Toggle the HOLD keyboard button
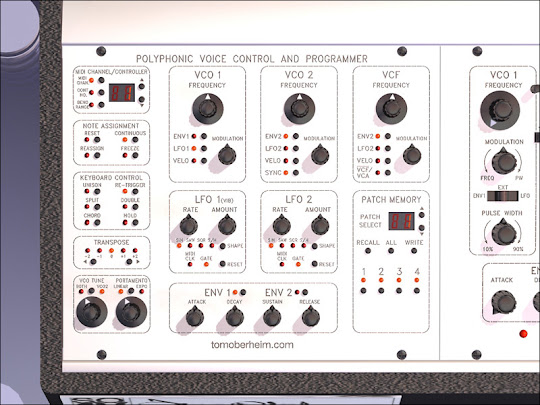The width and height of the screenshot is (540, 405). [135, 223]
